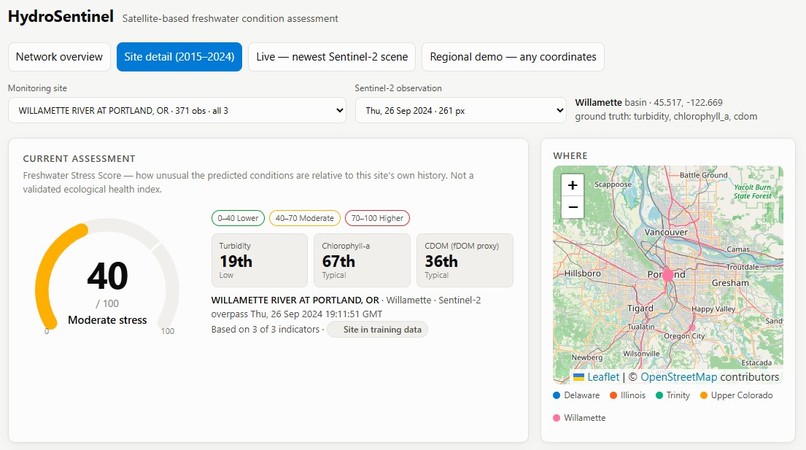Click the 70–100 Higher range pill
806x450 pixels.
point(377,218)
